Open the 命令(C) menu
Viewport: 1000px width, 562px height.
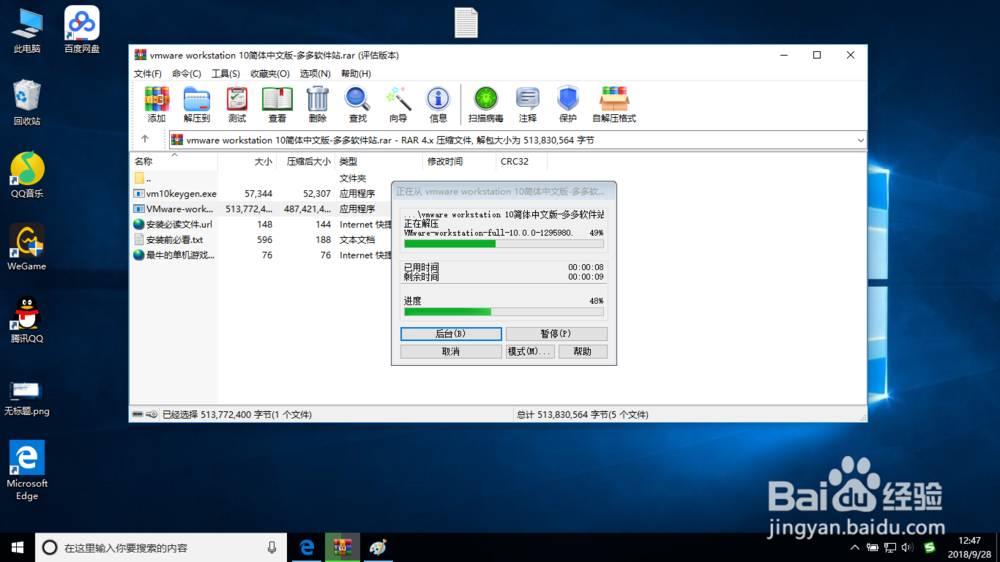point(186,73)
